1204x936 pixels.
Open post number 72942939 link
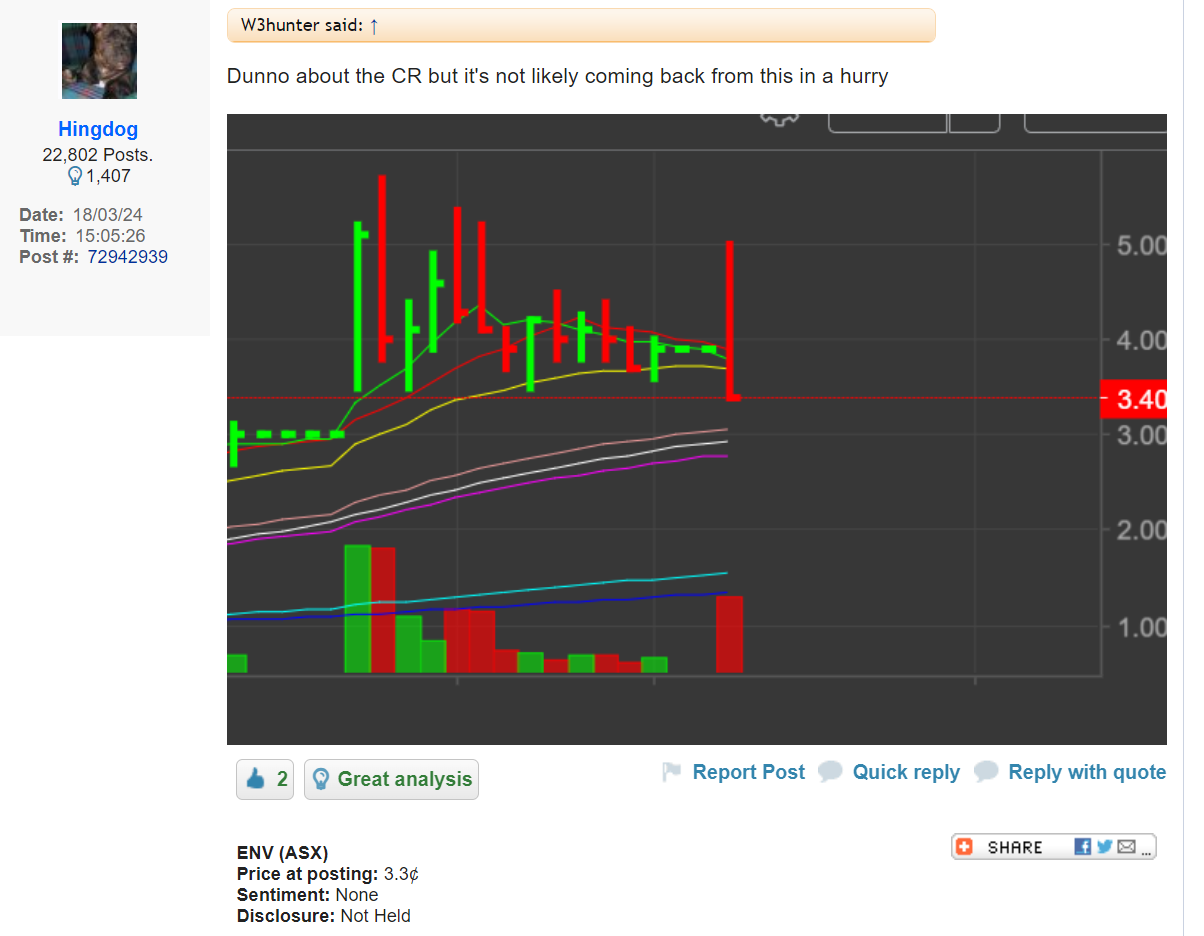pyautogui.click(x=127, y=257)
